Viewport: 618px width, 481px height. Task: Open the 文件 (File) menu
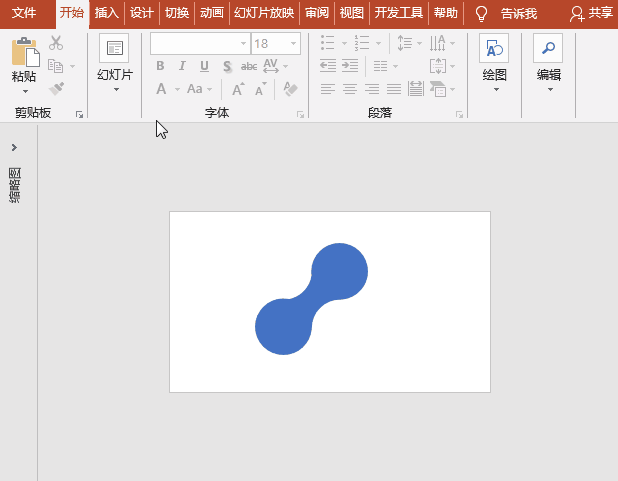pyautogui.click(x=24, y=14)
